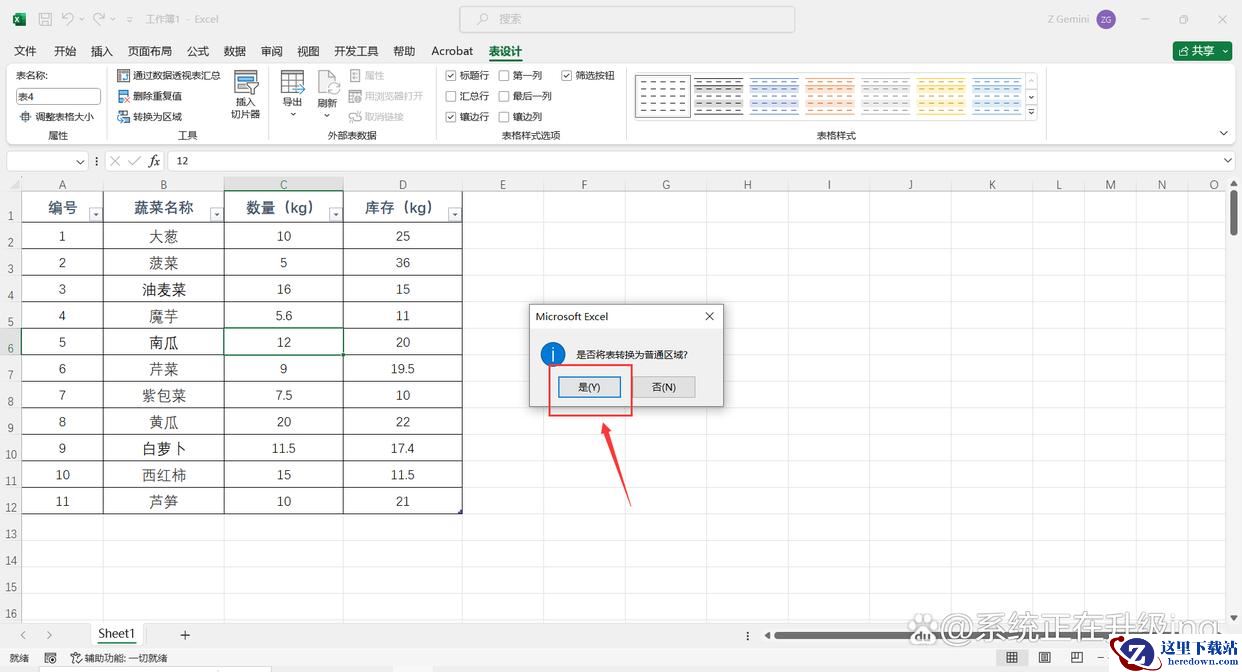The height and width of the screenshot is (672, 1242).
Task: Click Summarize with PivotTable (通过数据透视表汇总)
Action: pyautogui.click(x=124, y=75)
